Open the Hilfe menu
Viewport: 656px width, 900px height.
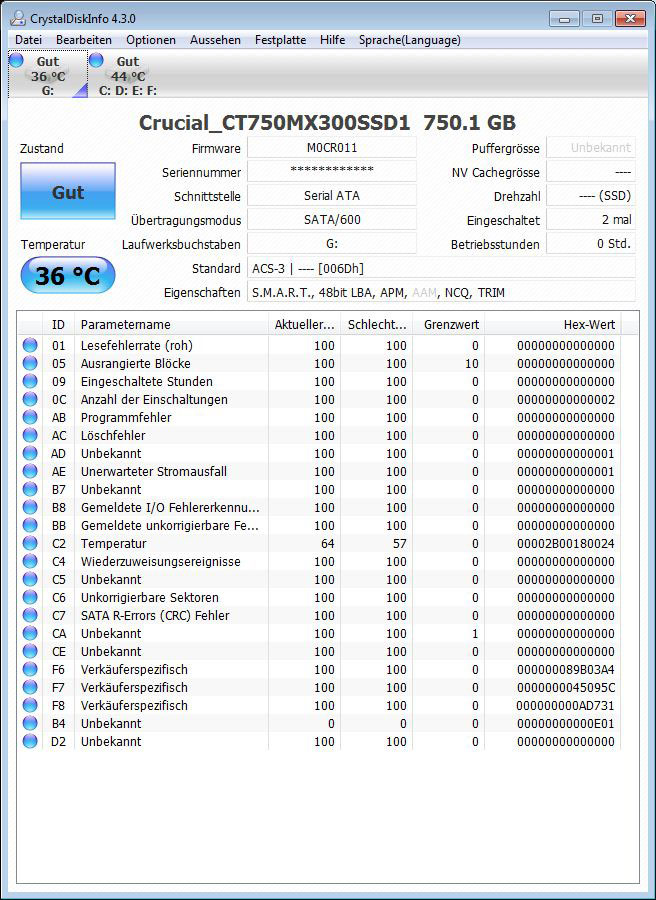point(333,40)
